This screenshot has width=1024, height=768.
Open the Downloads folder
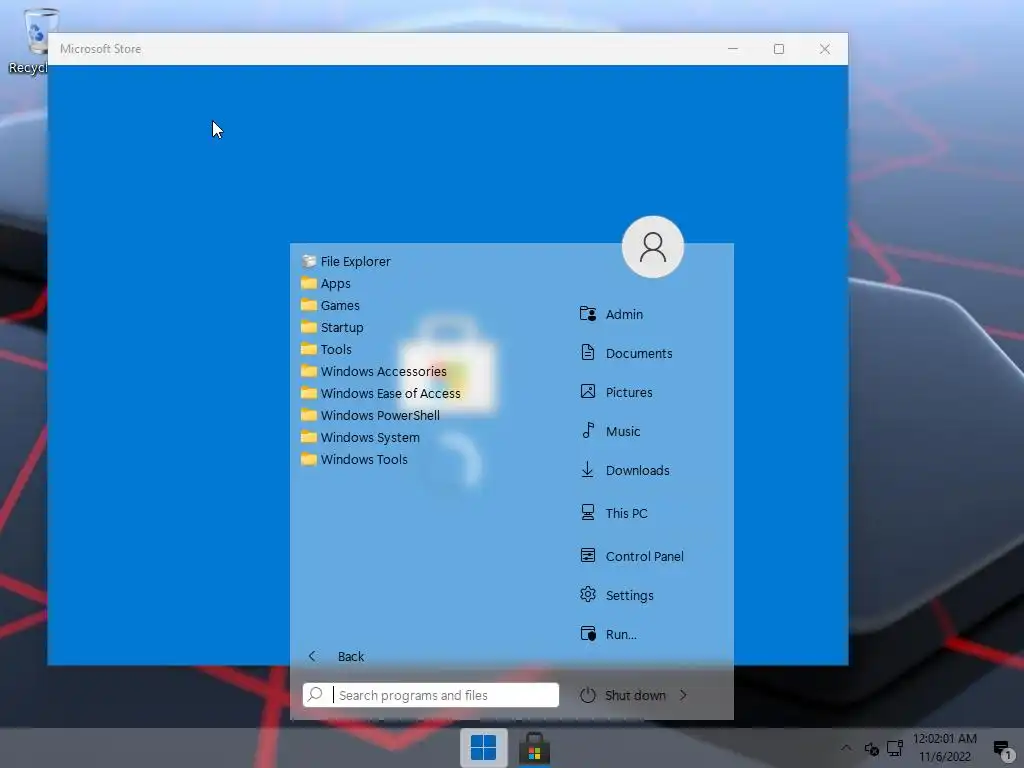[x=624, y=470]
